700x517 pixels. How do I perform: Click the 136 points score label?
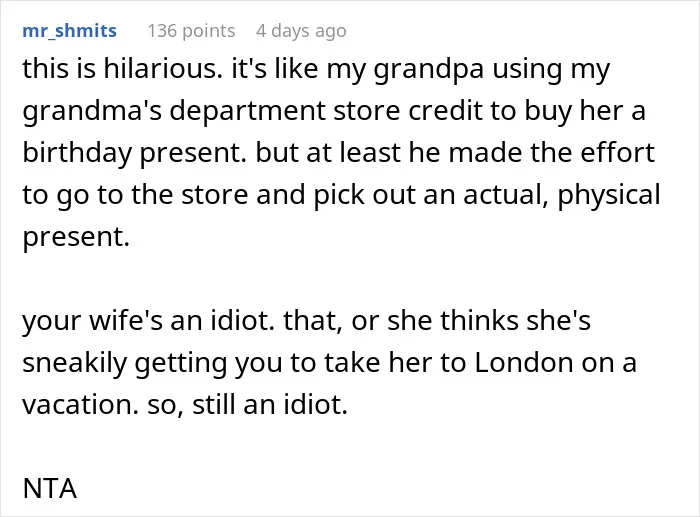tap(191, 31)
